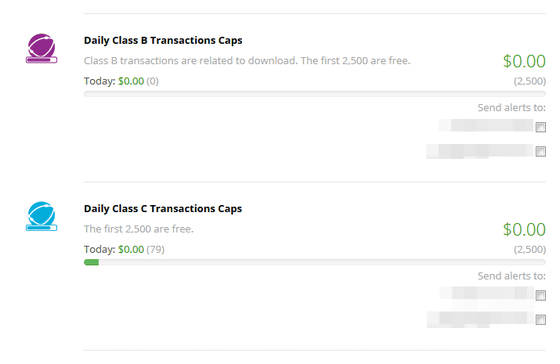Check second alert checkbox under Class B
This screenshot has width=560, height=364.
point(541,151)
